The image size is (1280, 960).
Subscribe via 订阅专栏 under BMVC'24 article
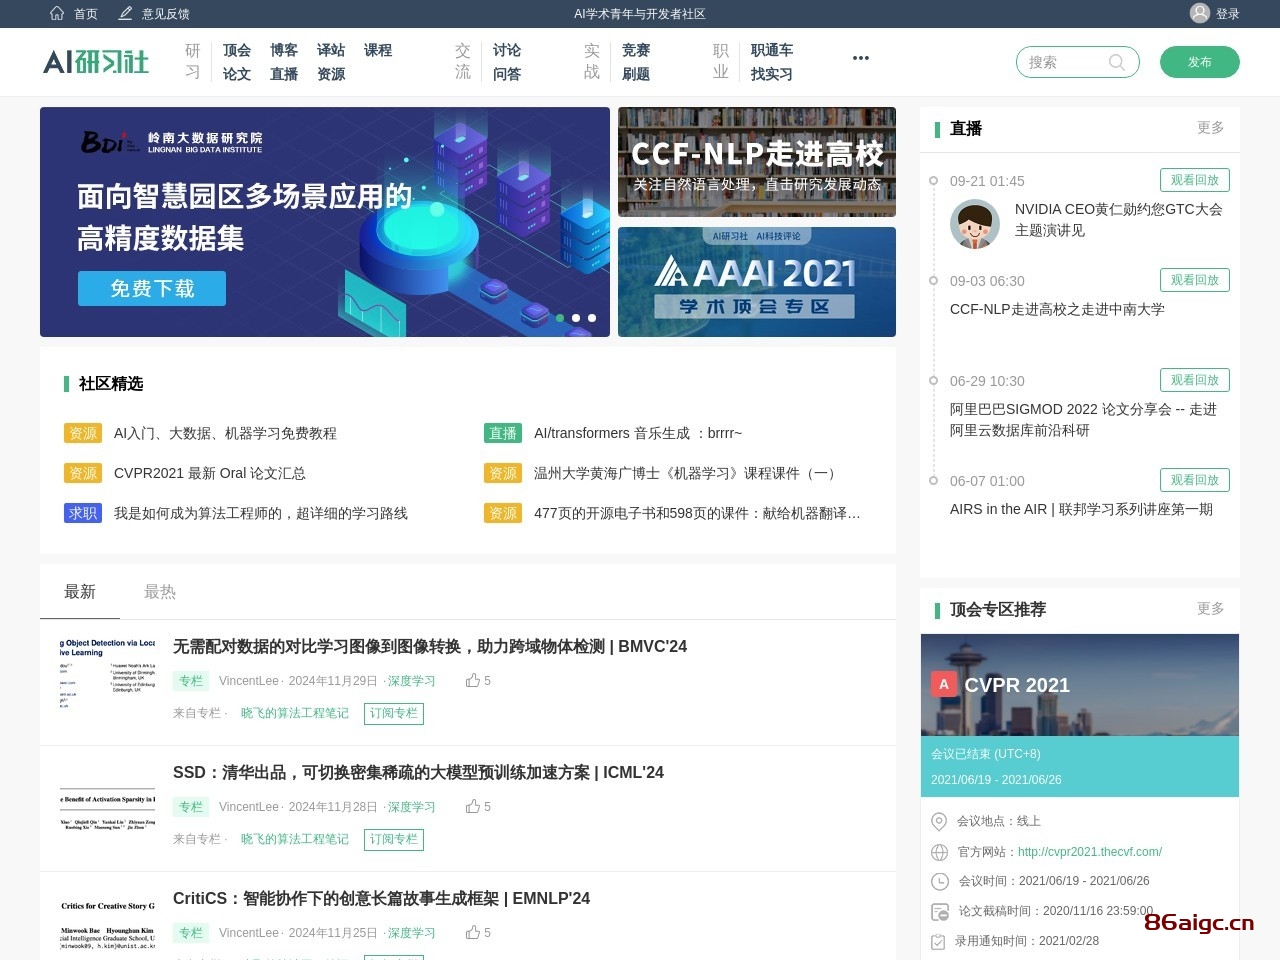[x=394, y=713]
